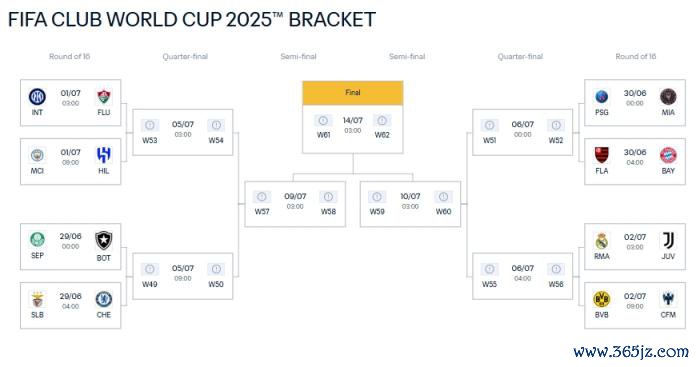This screenshot has width=696, height=367.
Task: Click the Juventus (JUV) logo
Action: pyautogui.click(x=668, y=241)
